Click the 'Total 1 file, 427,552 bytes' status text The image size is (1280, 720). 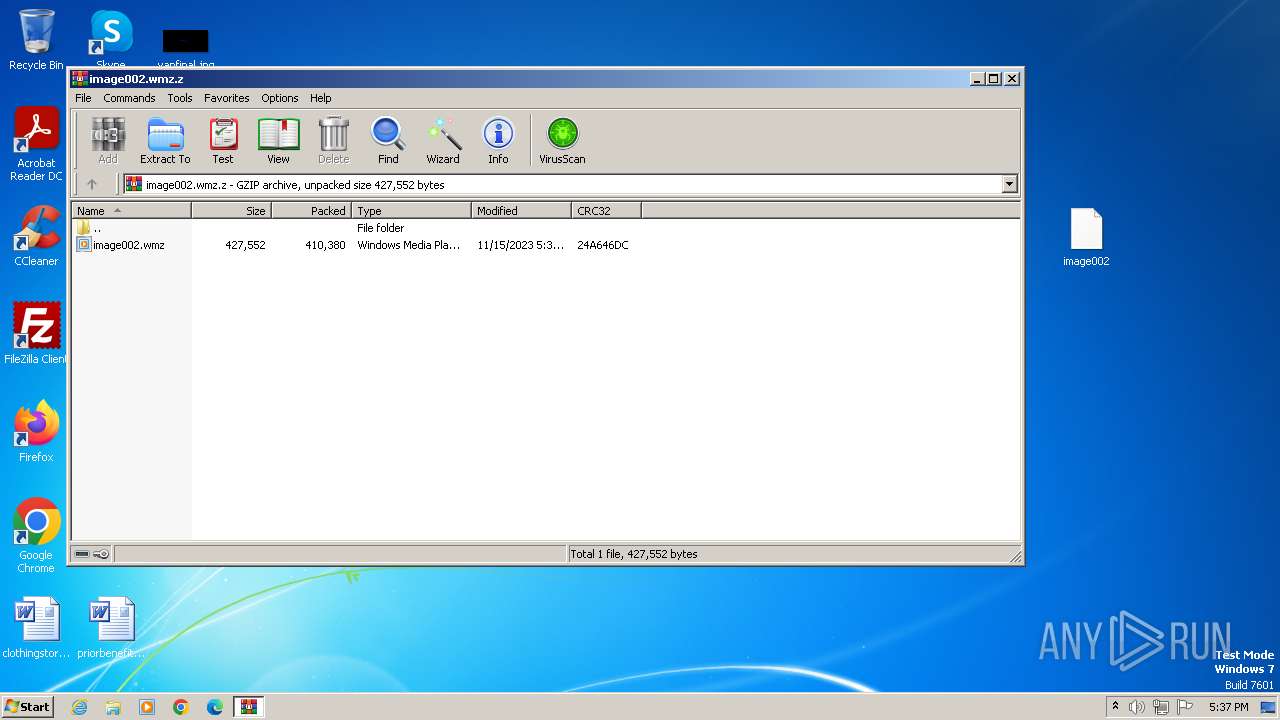[x=634, y=554]
